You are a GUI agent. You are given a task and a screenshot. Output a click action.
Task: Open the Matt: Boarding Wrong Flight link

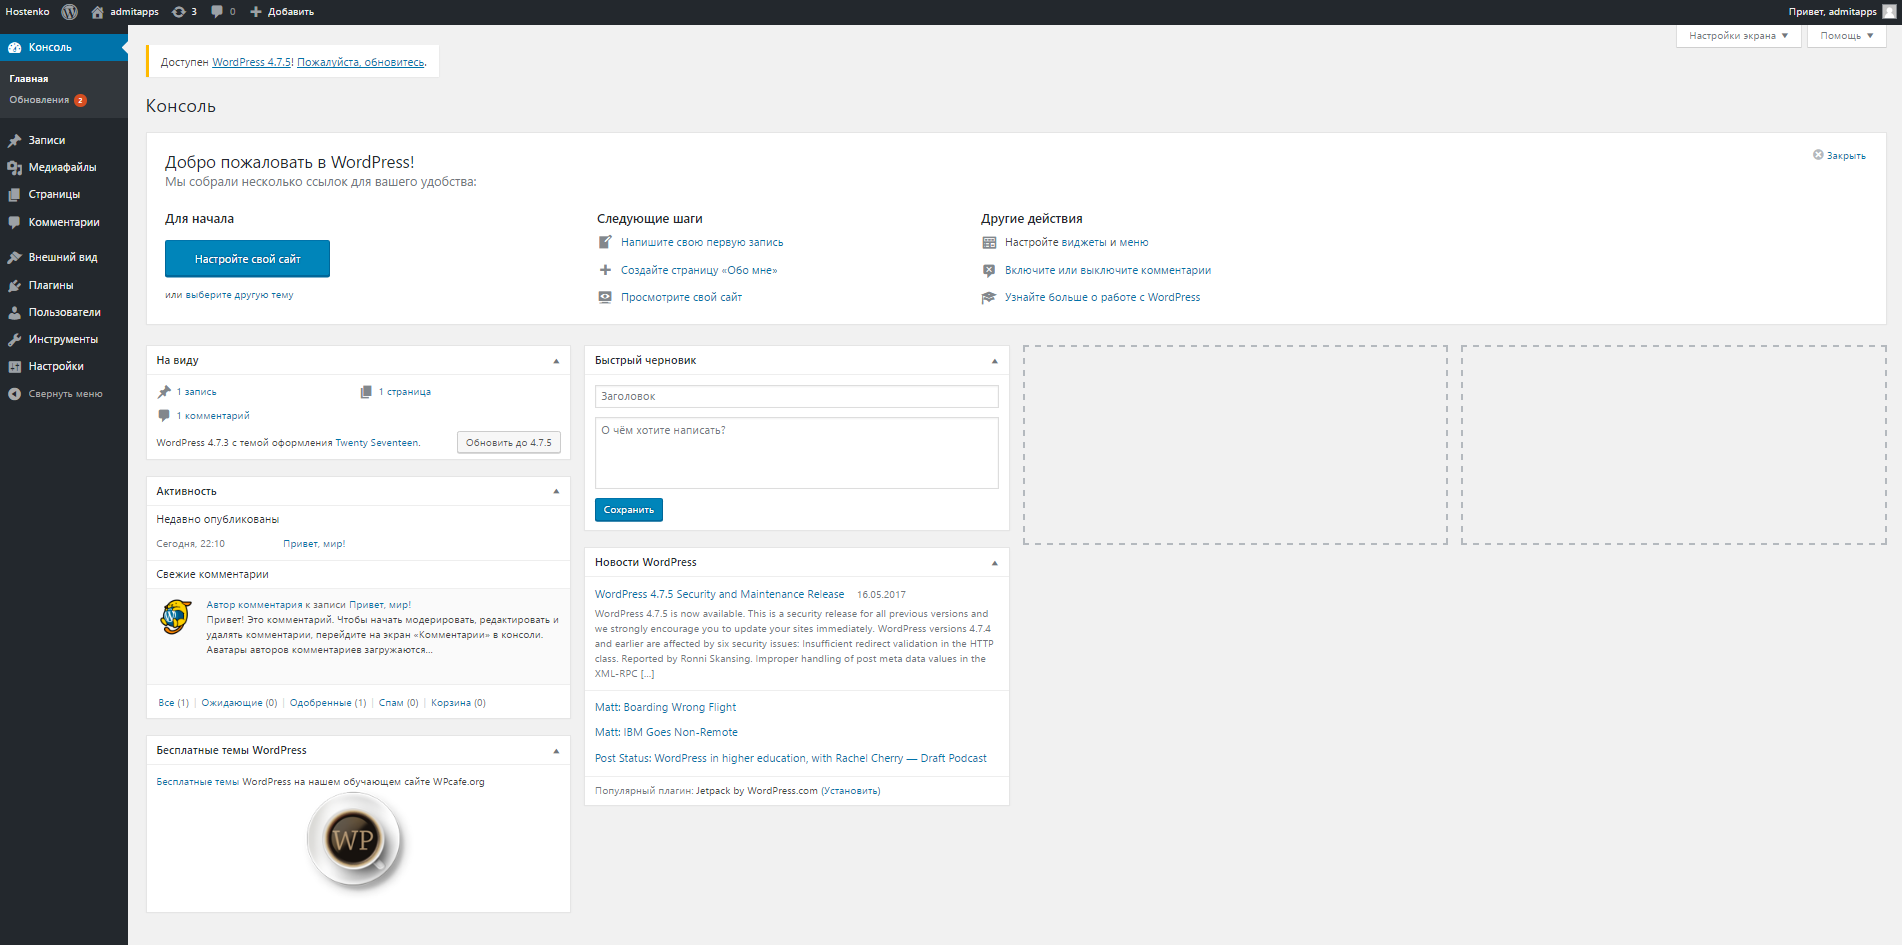(x=665, y=707)
